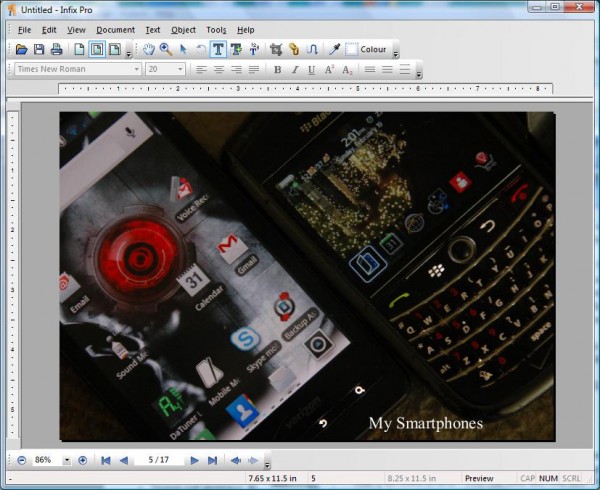Zoom out with the minus button
Image resolution: width=600 pixels, height=490 pixels.
coord(21,460)
